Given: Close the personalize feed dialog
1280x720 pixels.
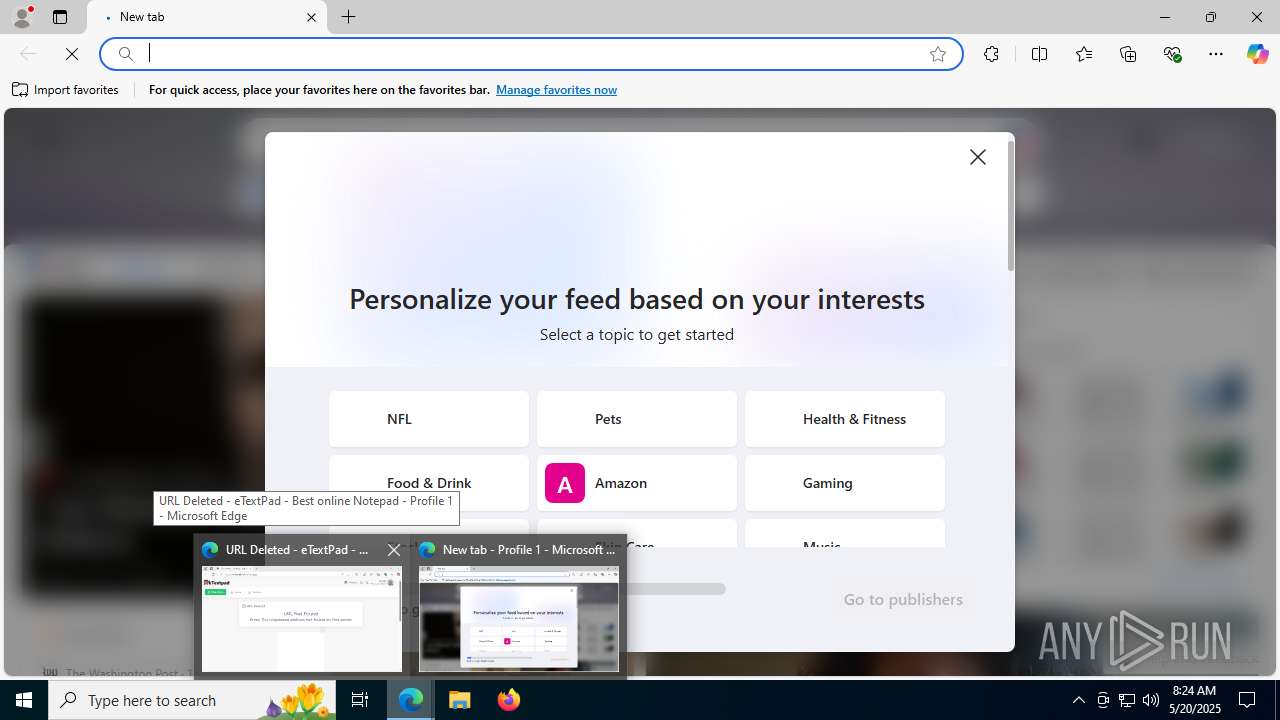Looking at the screenshot, I should tap(978, 157).
